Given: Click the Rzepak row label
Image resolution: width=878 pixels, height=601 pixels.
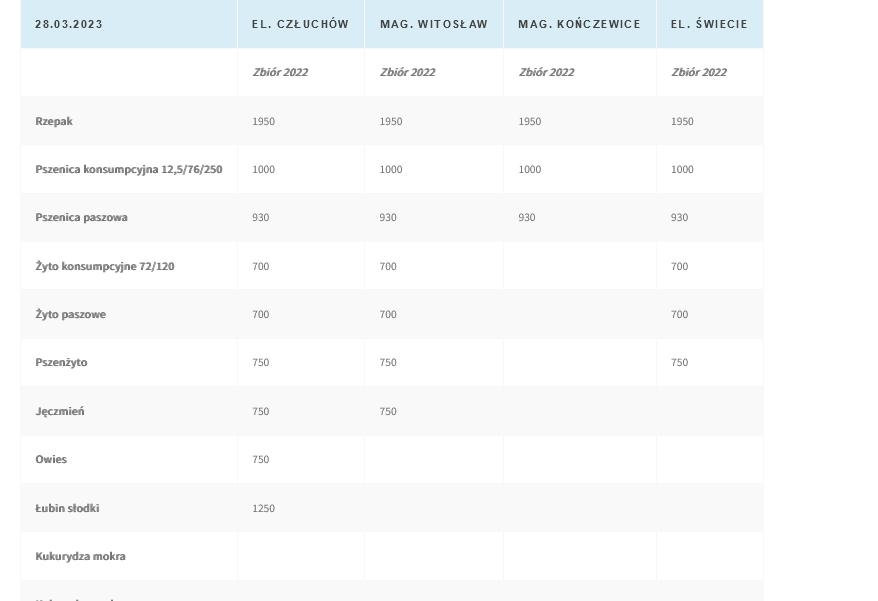Looking at the screenshot, I should tap(54, 121).
